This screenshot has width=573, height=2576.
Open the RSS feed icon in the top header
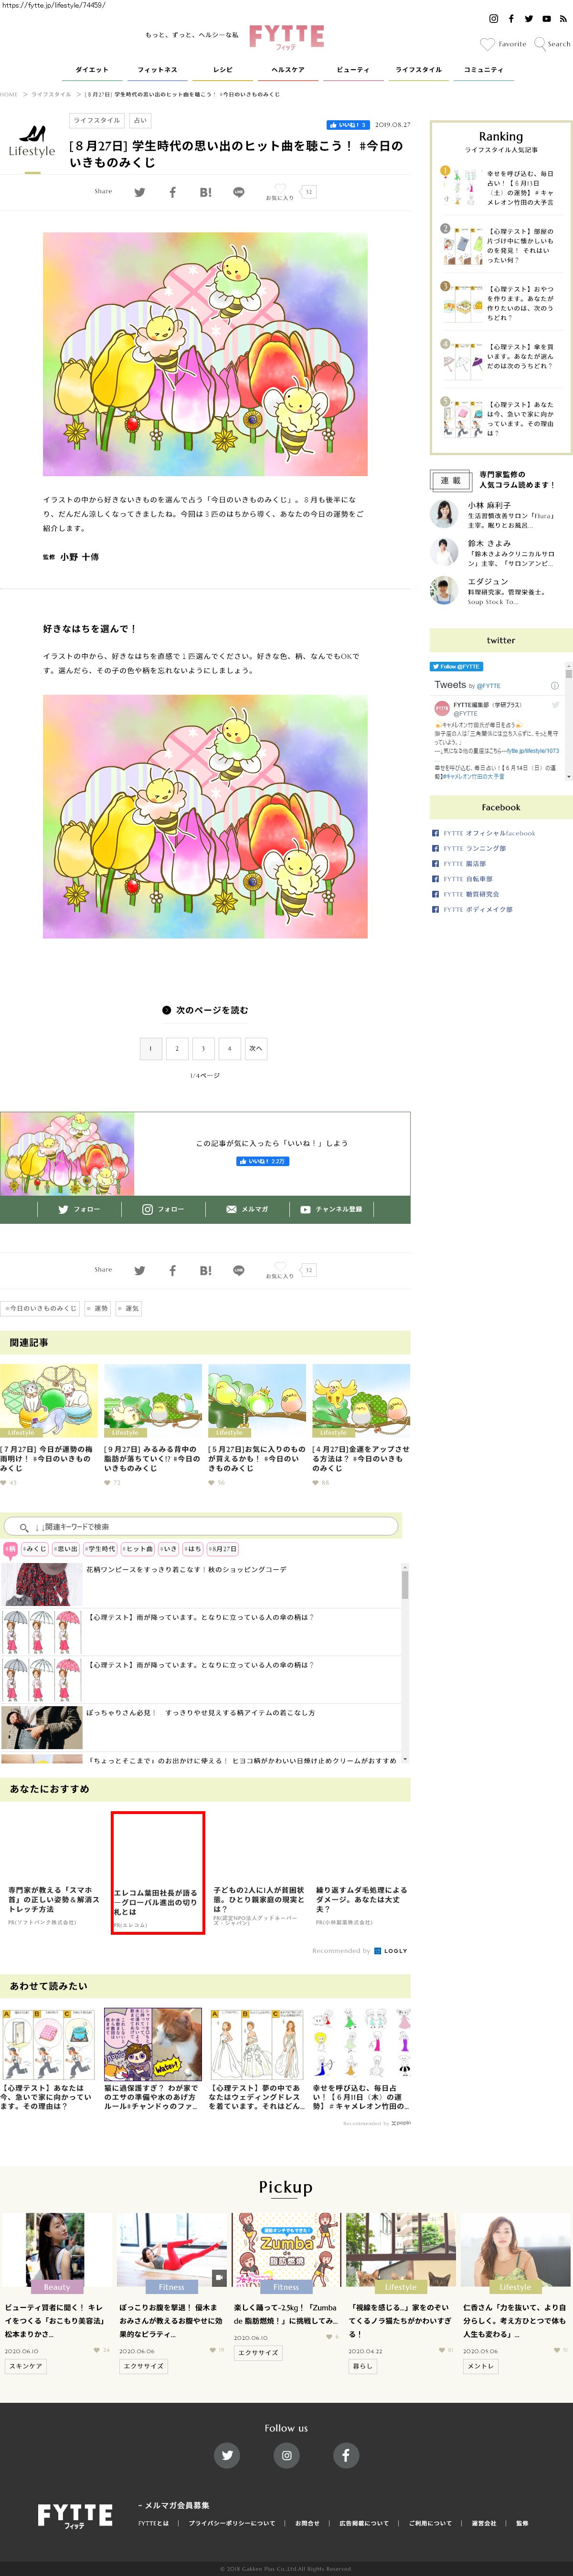pyautogui.click(x=563, y=19)
